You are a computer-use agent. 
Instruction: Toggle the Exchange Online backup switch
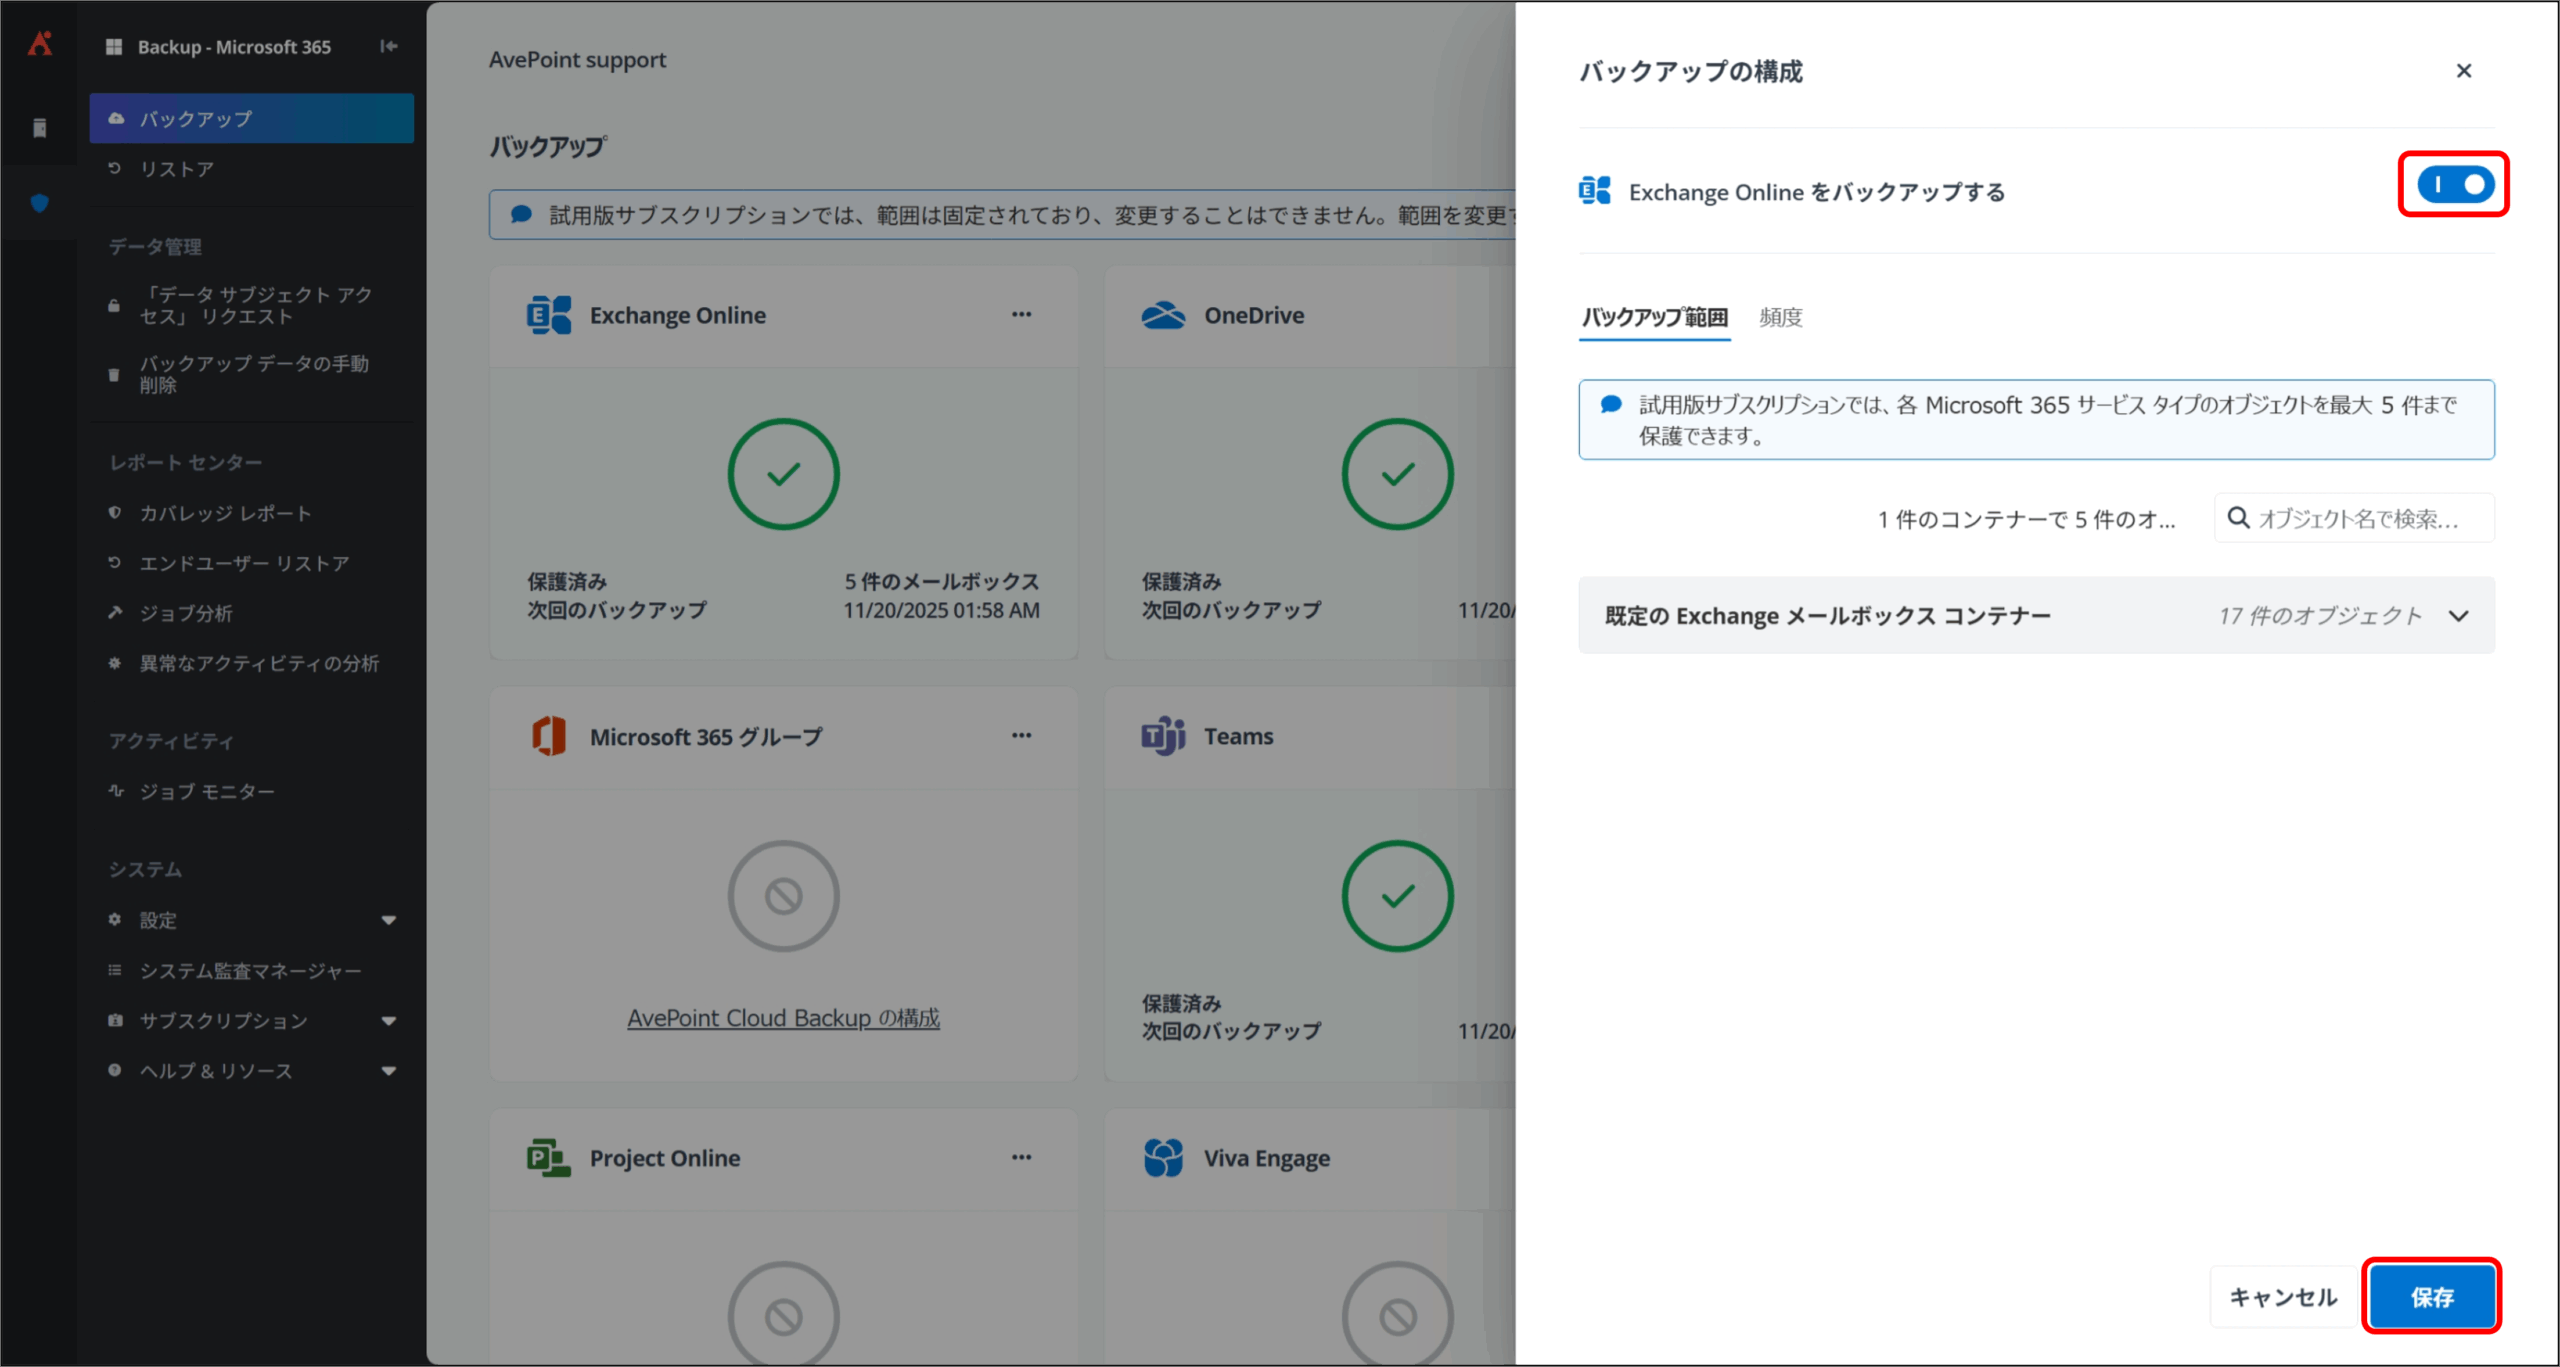pyautogui.click(x=2454, y=185)
